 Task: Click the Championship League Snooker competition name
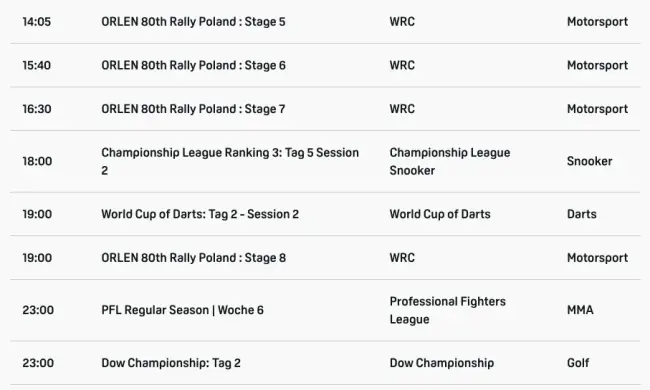450,161
